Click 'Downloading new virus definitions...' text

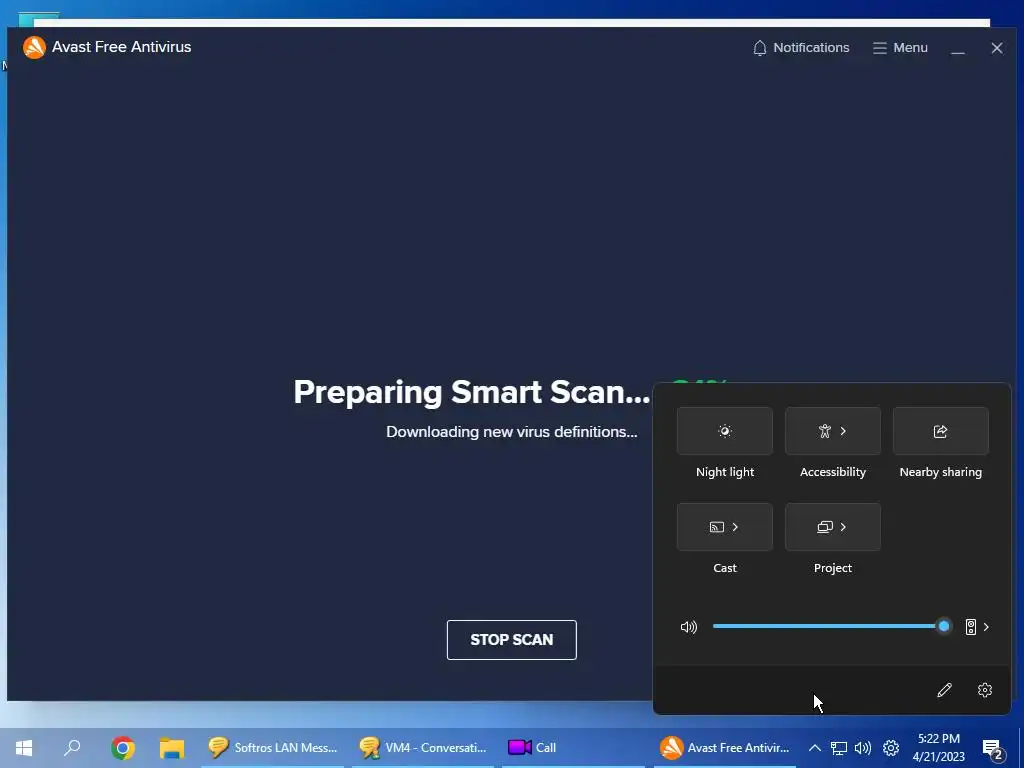tap(511, 432)
